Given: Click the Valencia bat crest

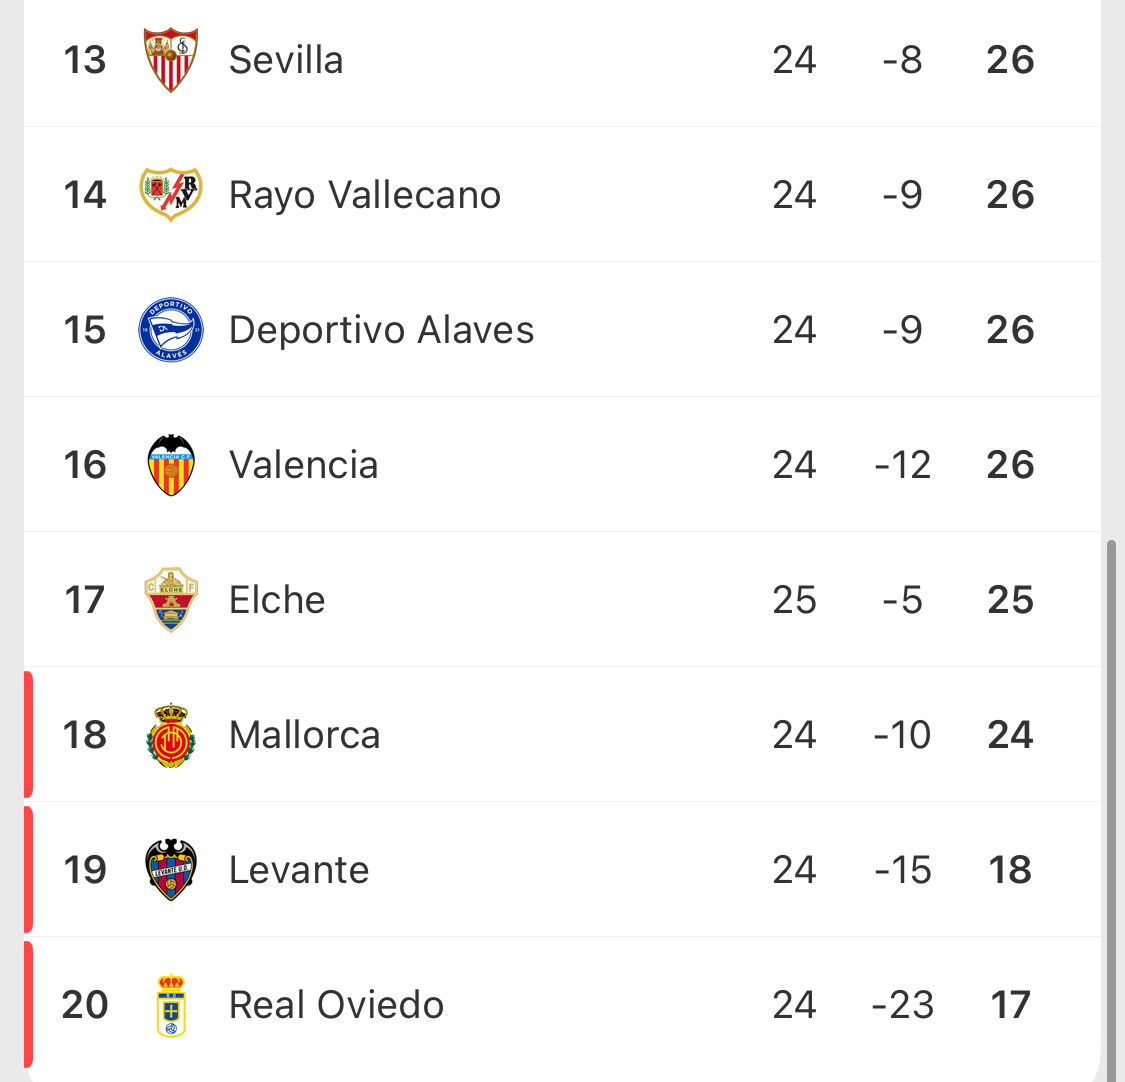Looking at the screenshot, I should coord(171,465).
